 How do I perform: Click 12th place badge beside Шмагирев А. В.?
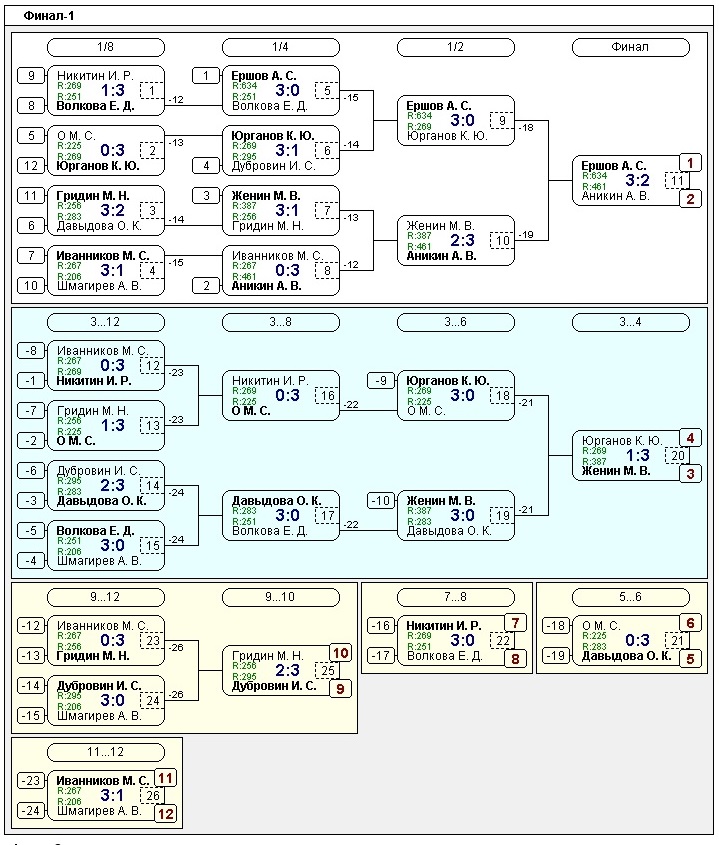165,814
